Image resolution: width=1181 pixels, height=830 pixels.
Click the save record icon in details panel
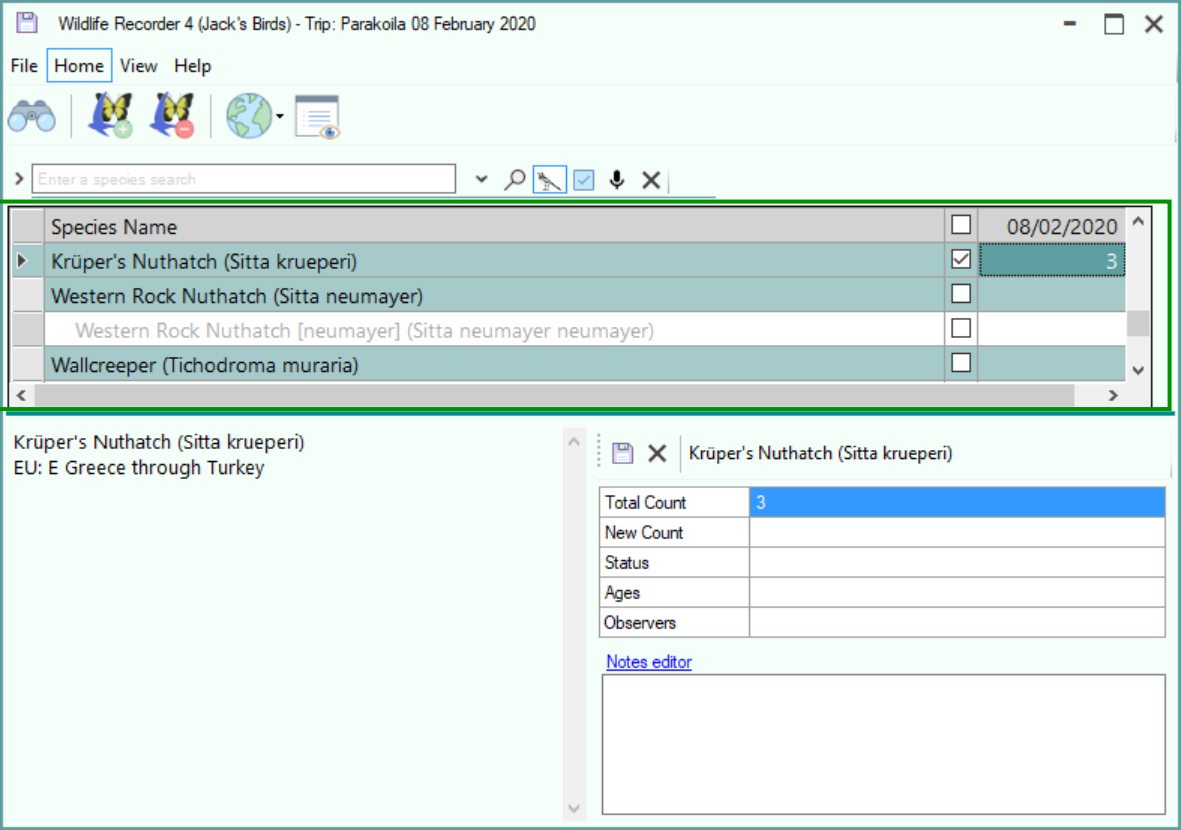[622, 453]
